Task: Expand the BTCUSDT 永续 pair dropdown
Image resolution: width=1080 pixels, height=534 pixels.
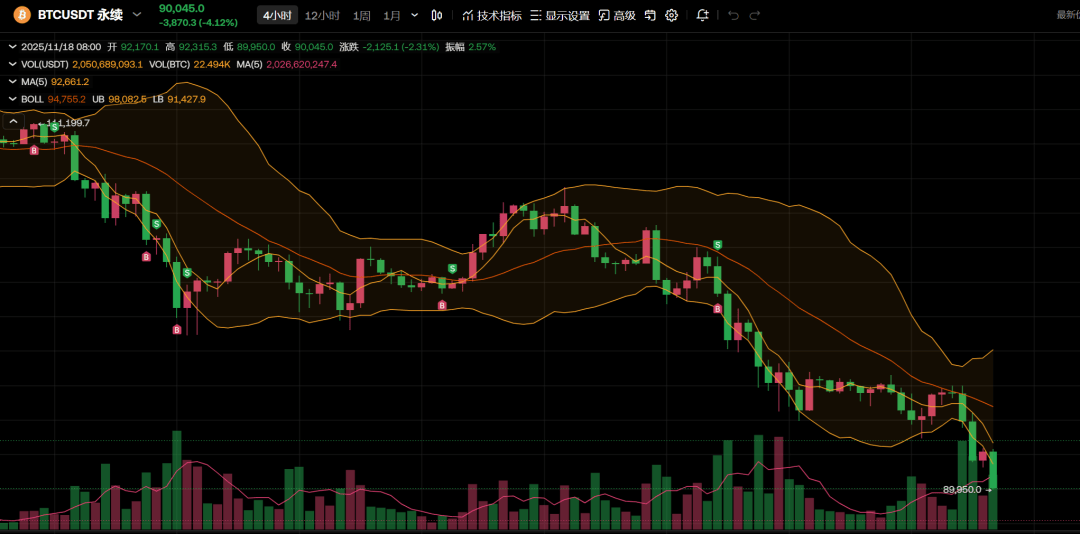Action: coord(137,15)
